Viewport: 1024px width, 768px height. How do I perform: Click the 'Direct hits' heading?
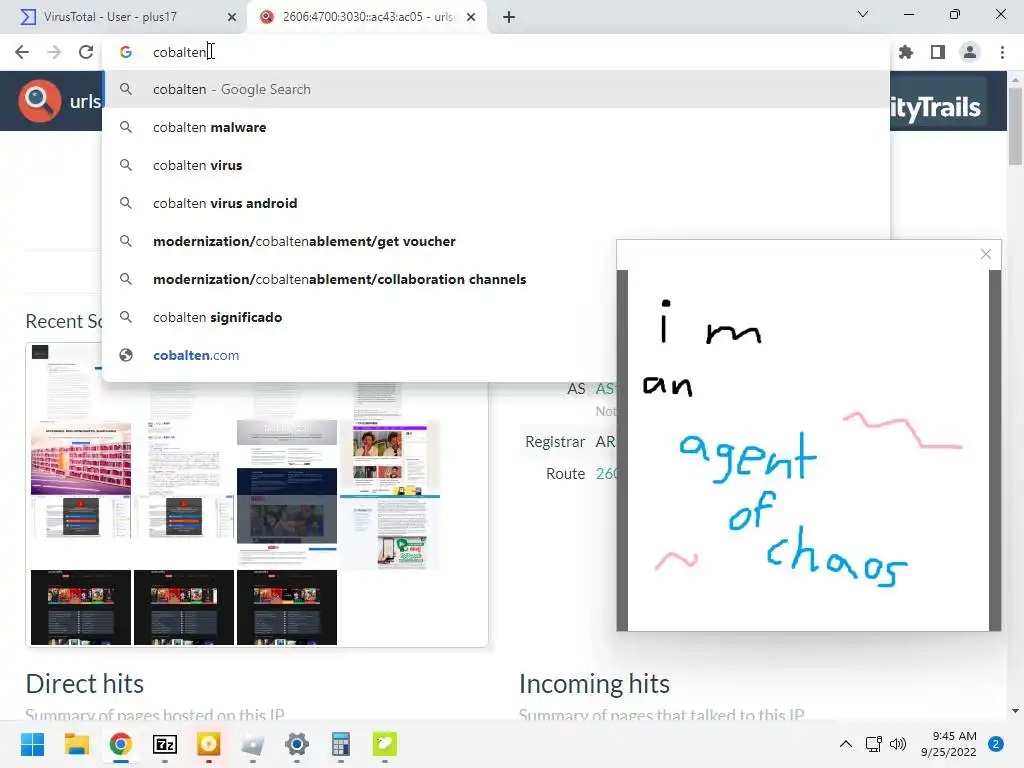85,684
